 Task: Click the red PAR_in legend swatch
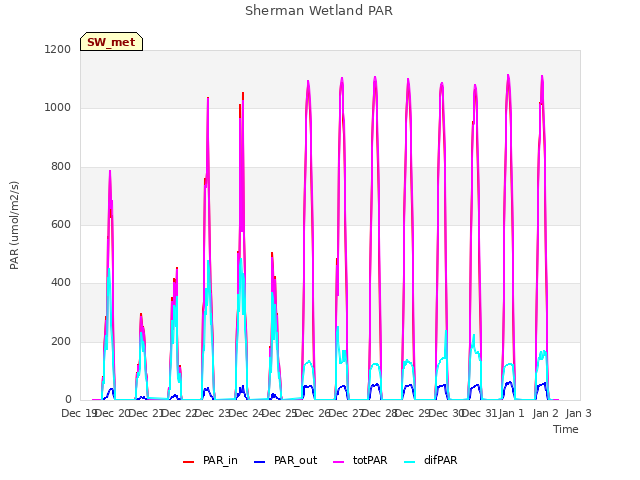[x=189, y=462]
